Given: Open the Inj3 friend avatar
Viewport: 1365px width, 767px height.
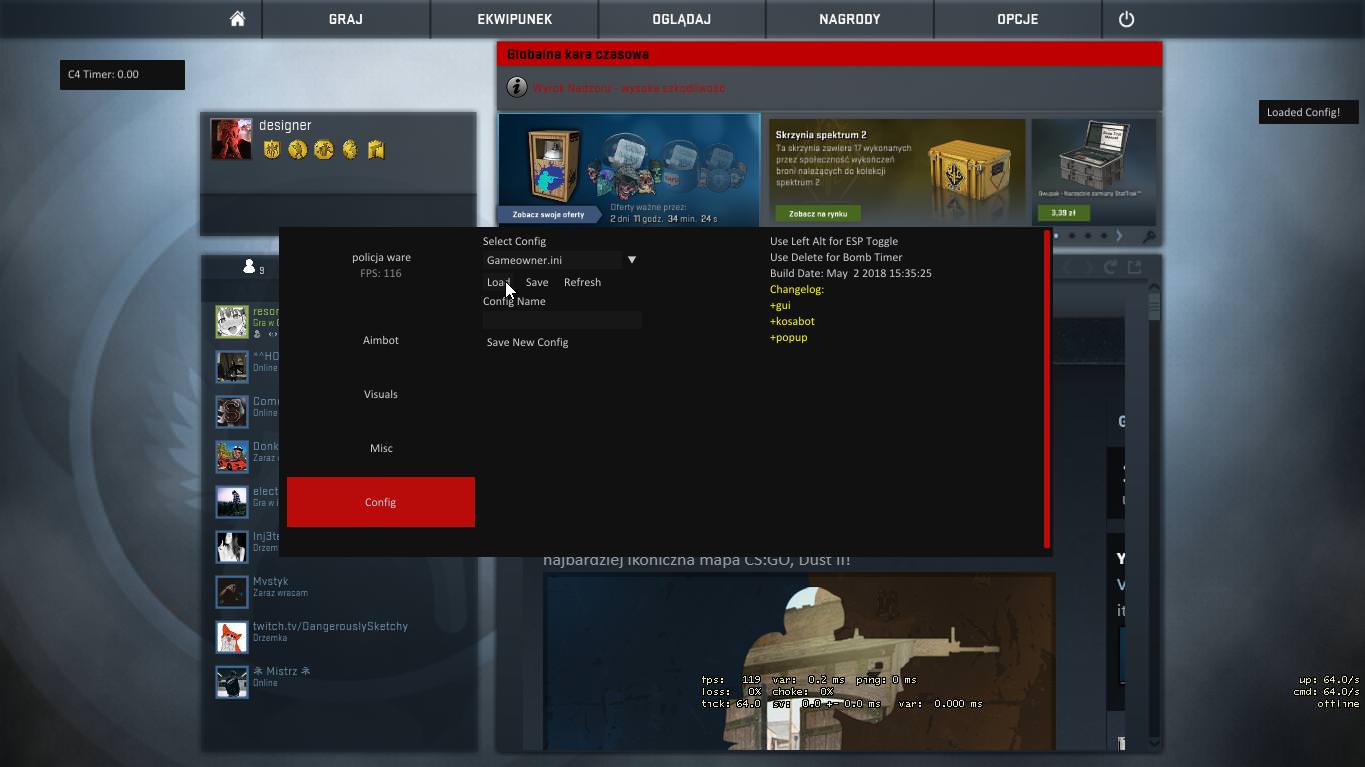Looking at the screenshot, I should (232, 546).
